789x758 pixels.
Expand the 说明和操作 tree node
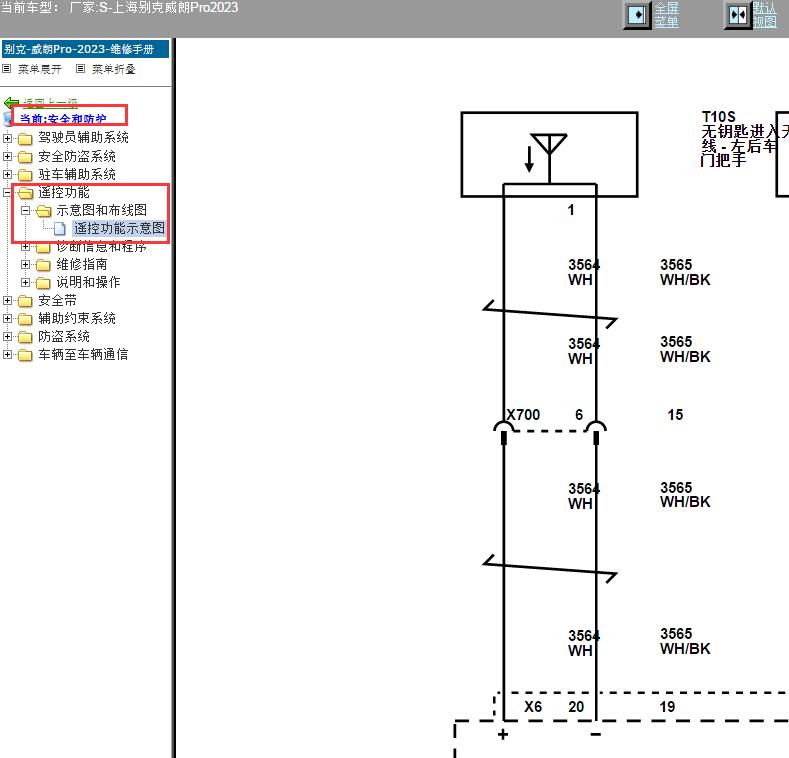[x=25, y=282]
